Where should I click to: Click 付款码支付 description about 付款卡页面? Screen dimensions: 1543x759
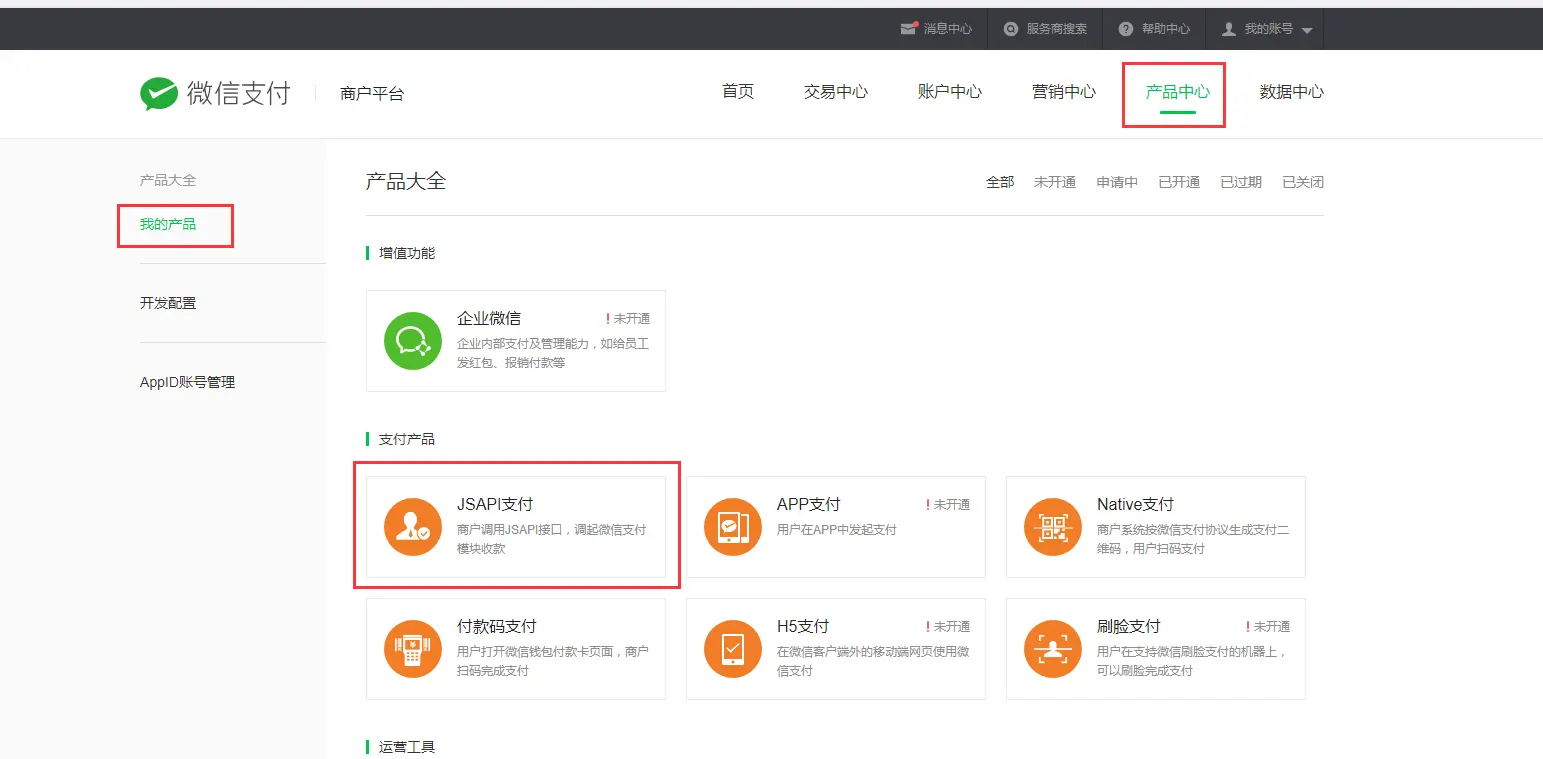tap(553, 661)
